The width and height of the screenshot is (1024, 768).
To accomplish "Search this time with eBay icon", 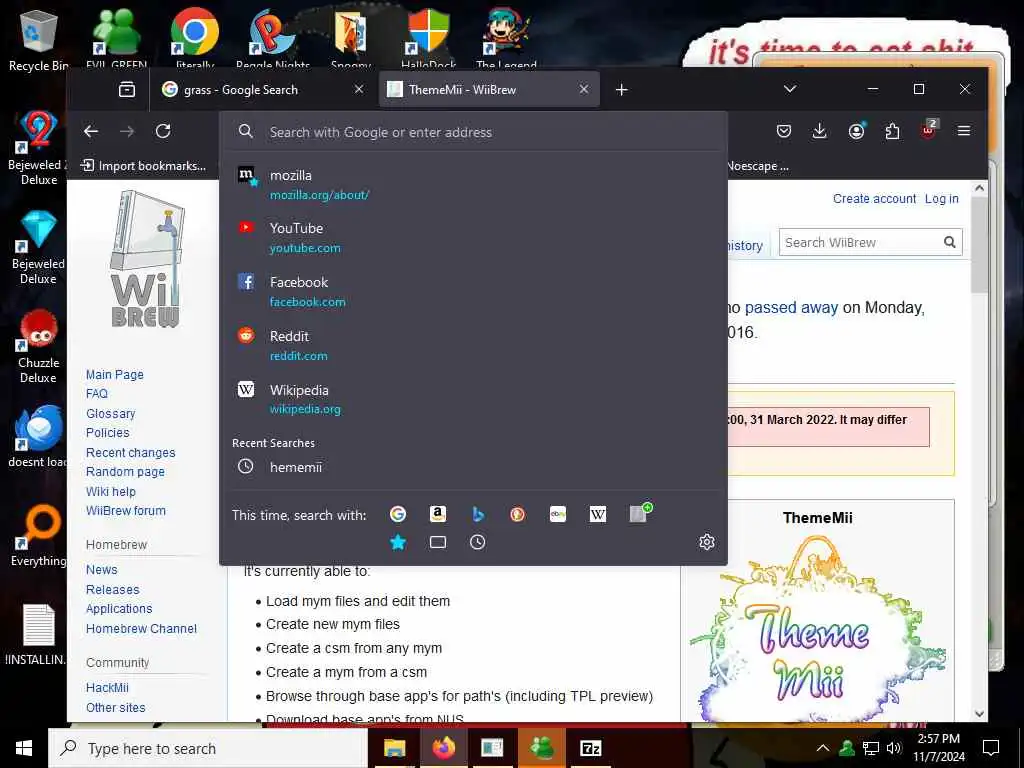I will click(x=558, y=515).
